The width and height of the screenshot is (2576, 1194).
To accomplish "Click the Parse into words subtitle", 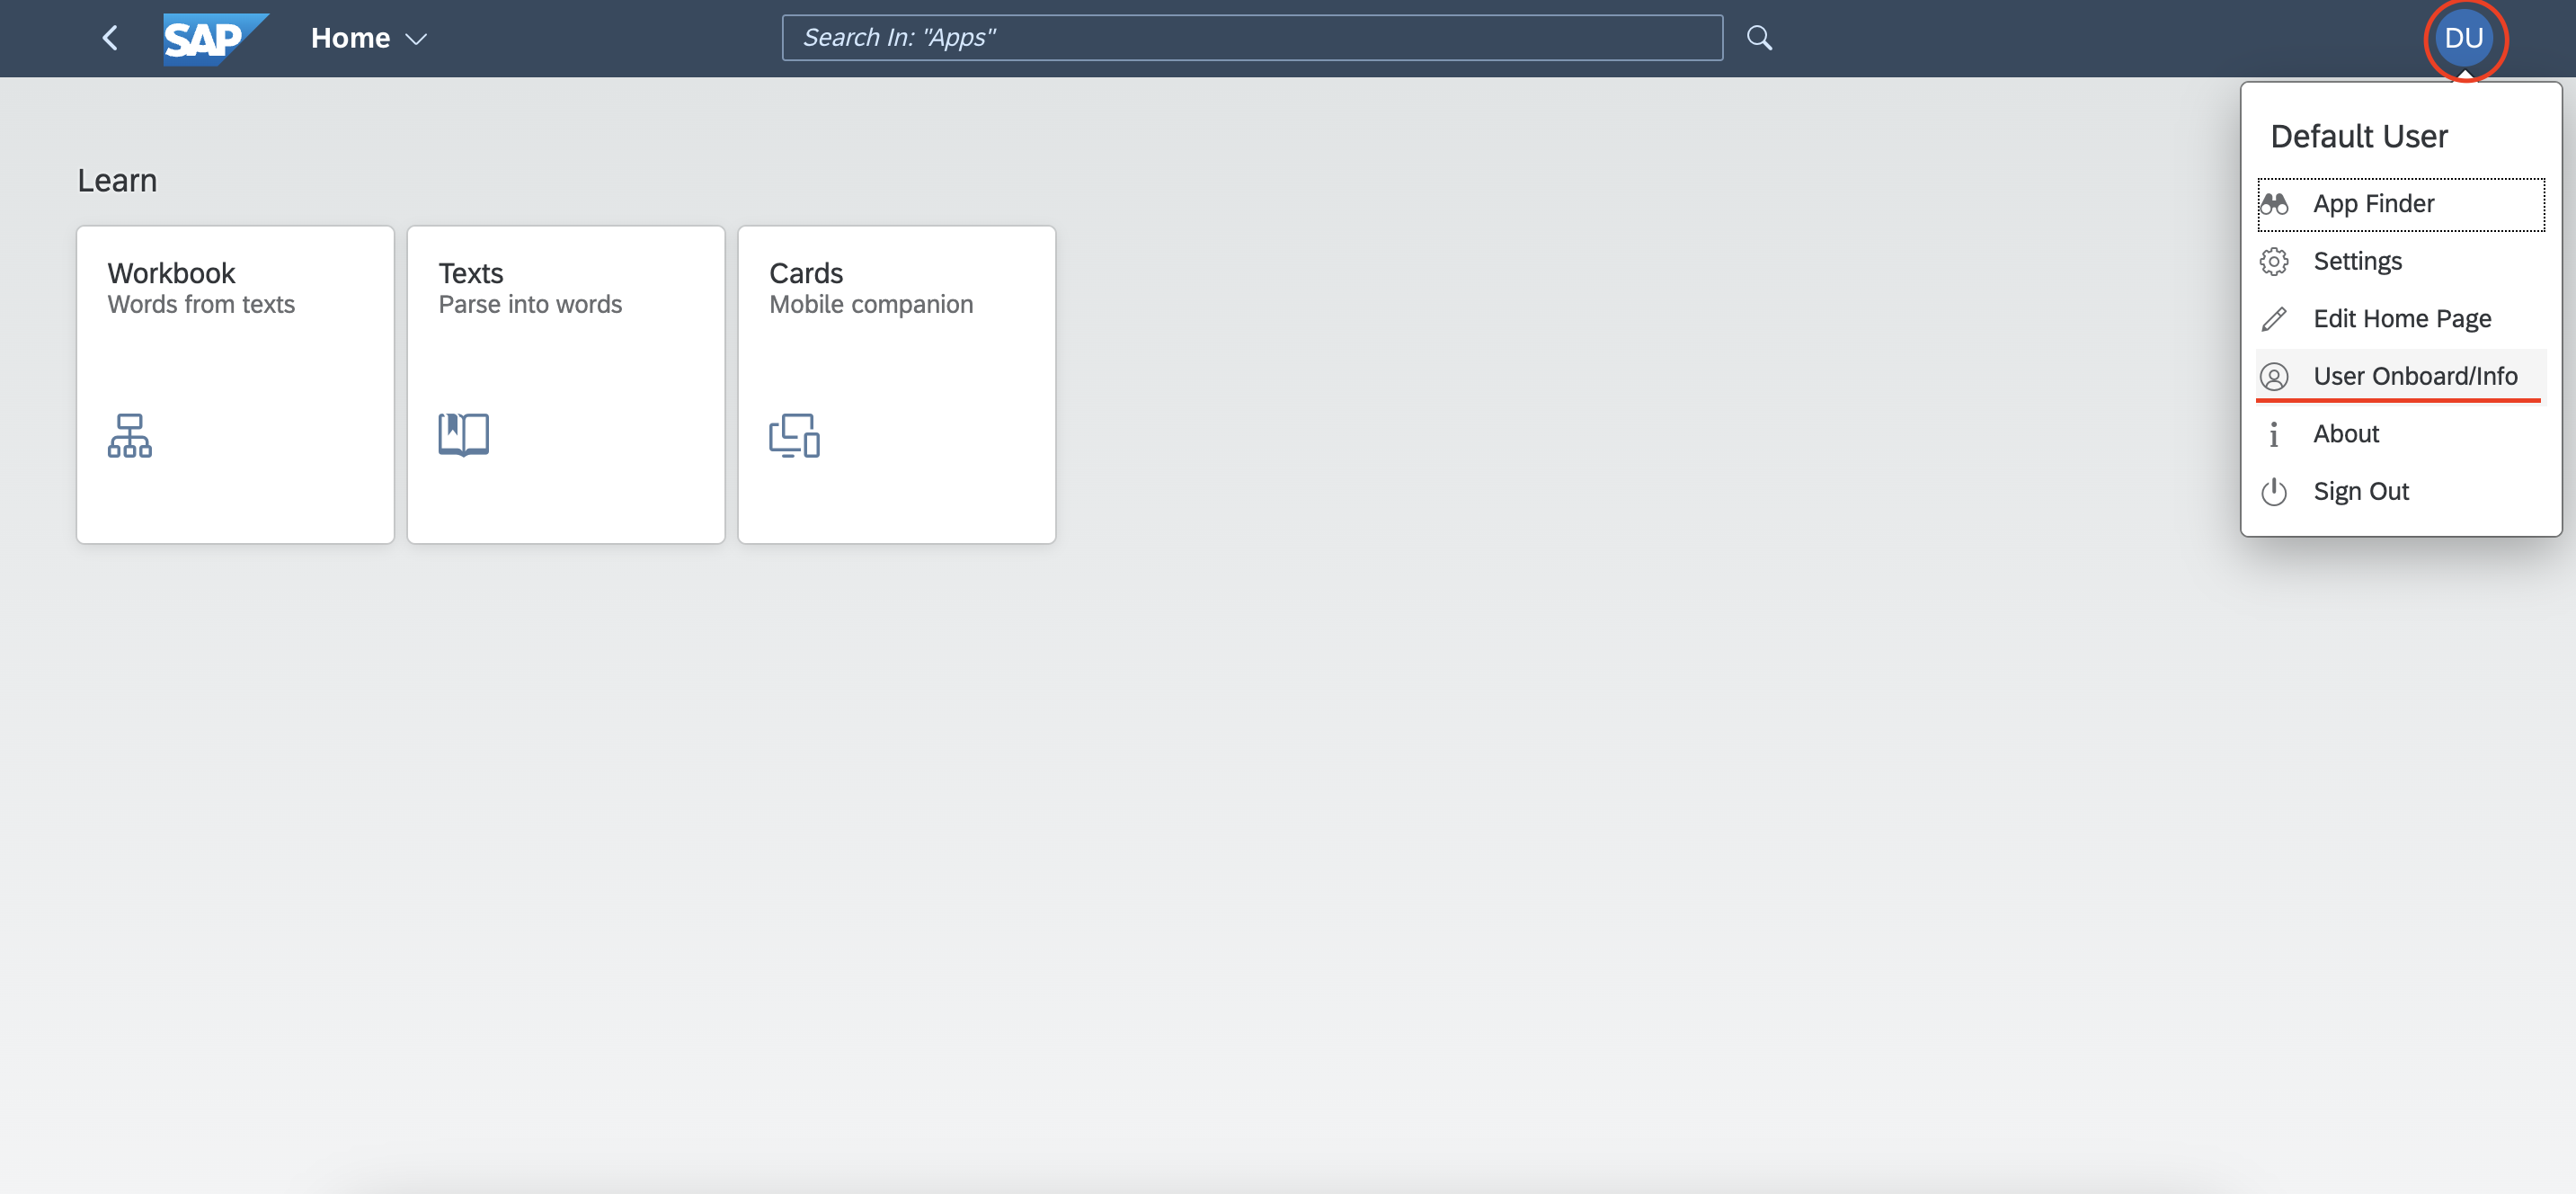I will (530, 304).
